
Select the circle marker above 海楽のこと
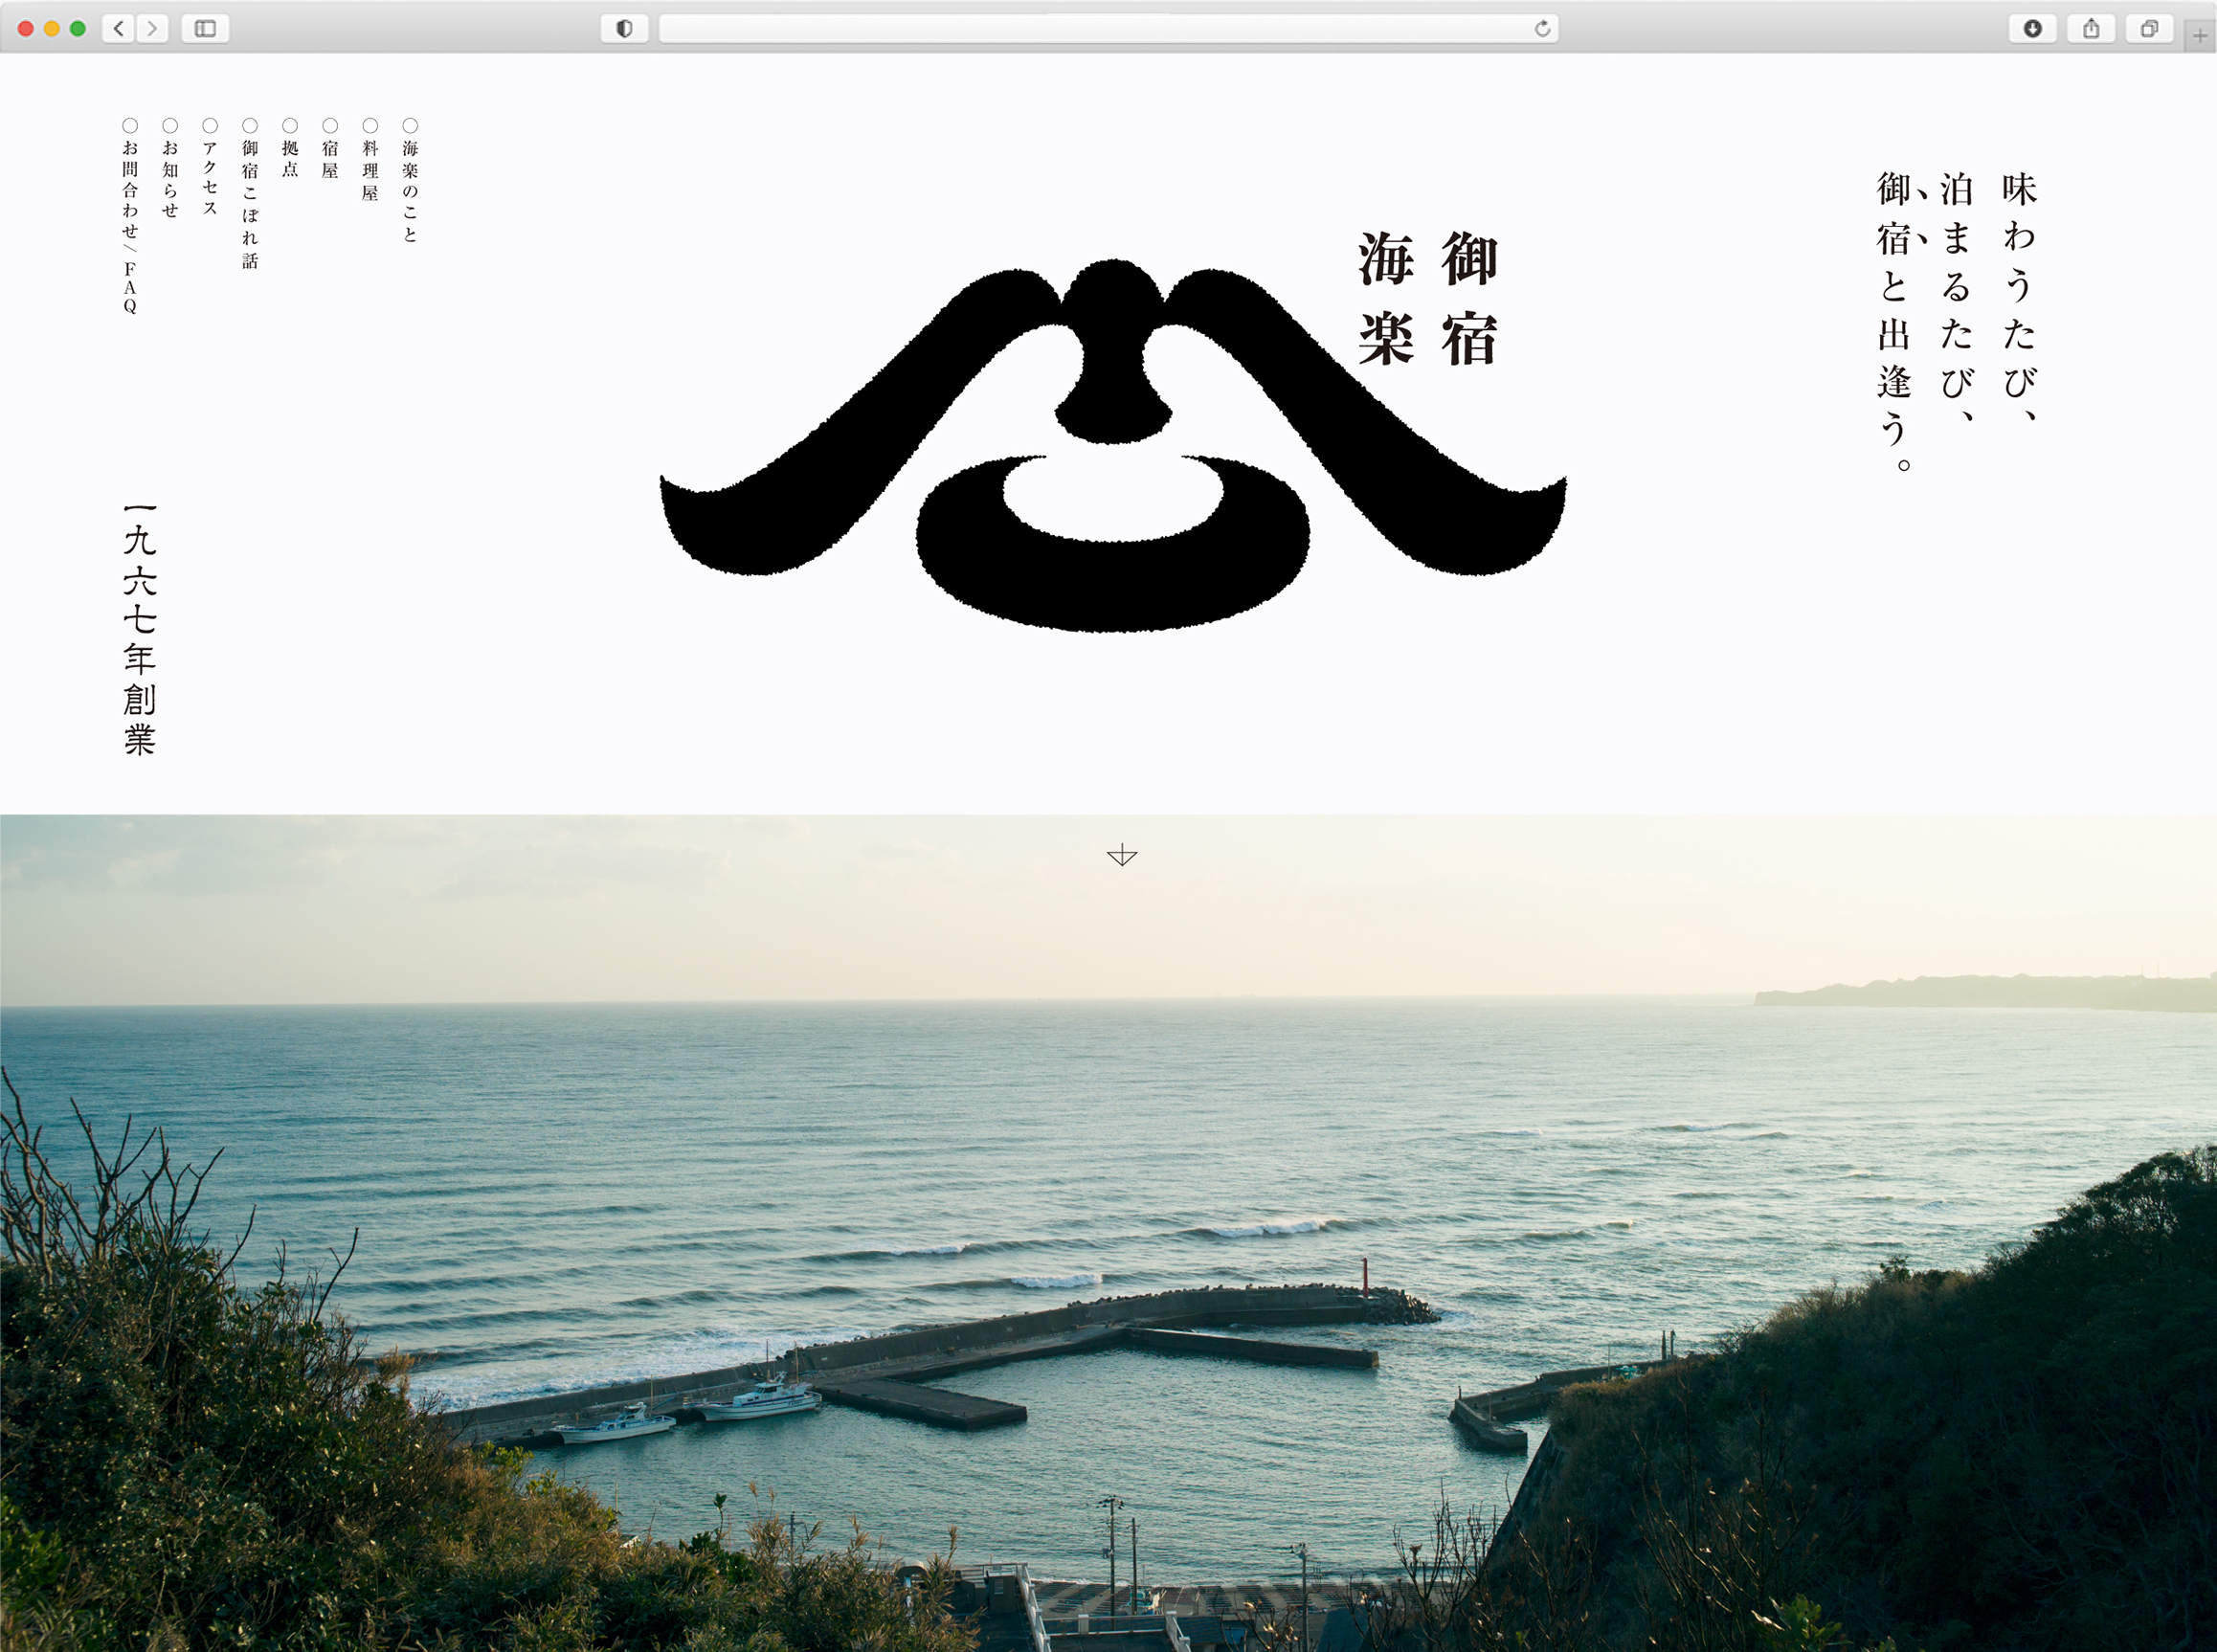coord(410,125)
